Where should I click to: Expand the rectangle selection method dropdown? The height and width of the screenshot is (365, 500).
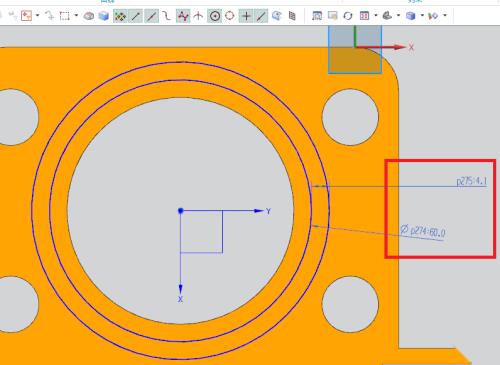[76, 15]
